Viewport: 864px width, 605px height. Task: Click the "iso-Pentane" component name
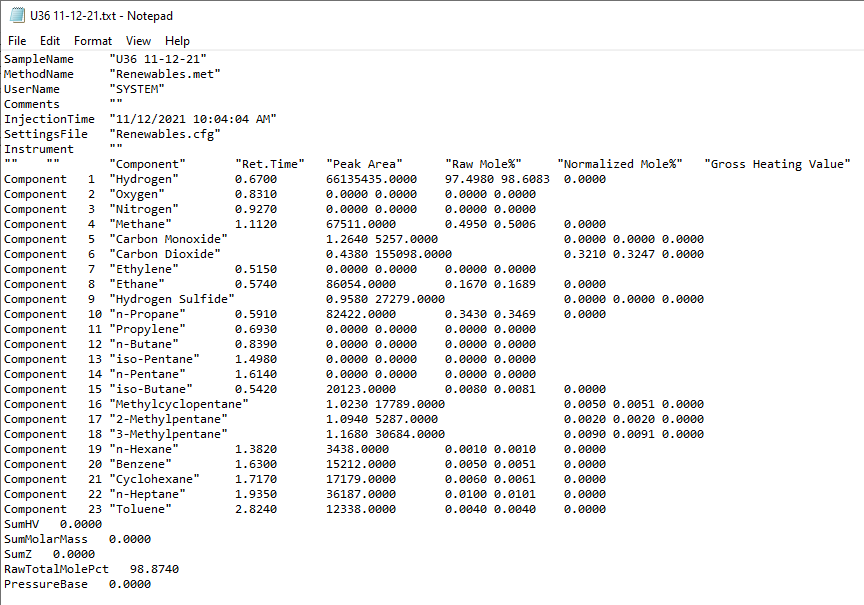click(154, 359)
